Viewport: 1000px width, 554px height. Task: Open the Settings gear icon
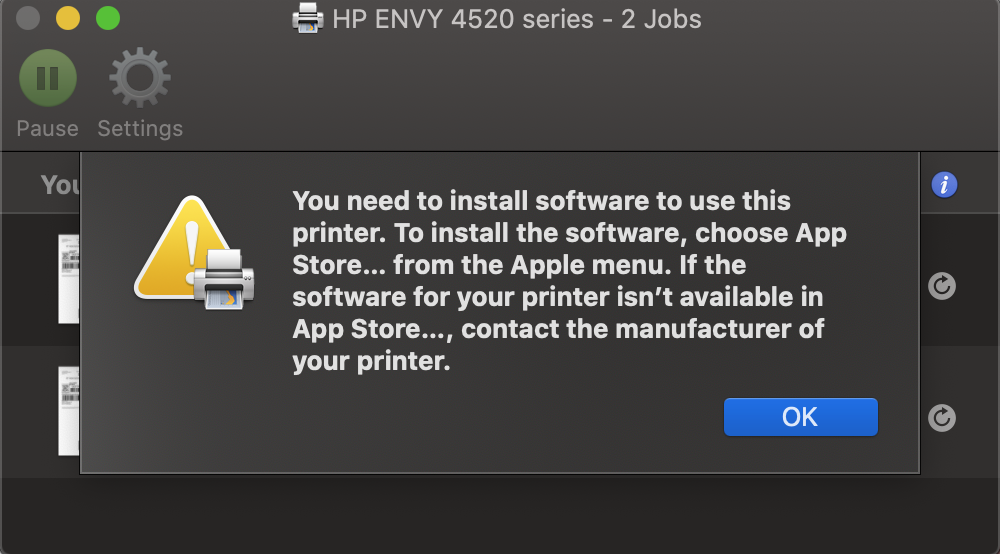pyautogui.click(x=140, y=78)
